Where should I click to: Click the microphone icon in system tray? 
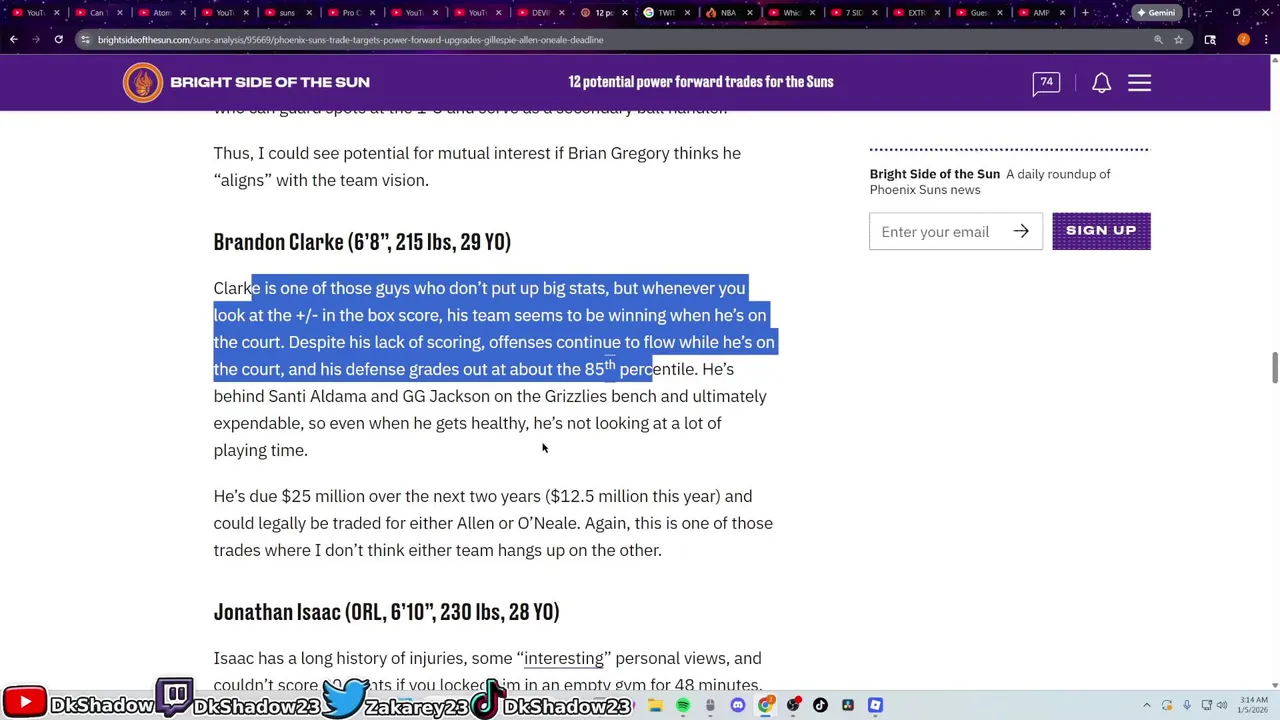pos(1187,705)
